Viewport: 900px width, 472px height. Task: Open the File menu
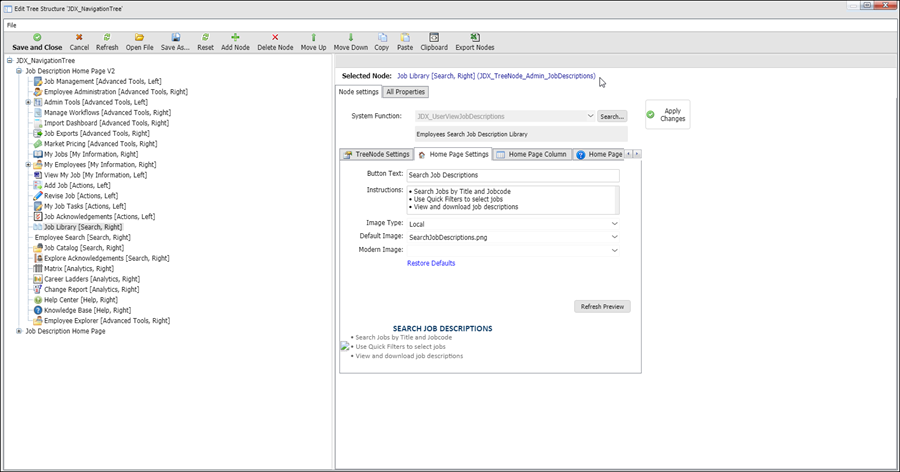pos(12,24)
